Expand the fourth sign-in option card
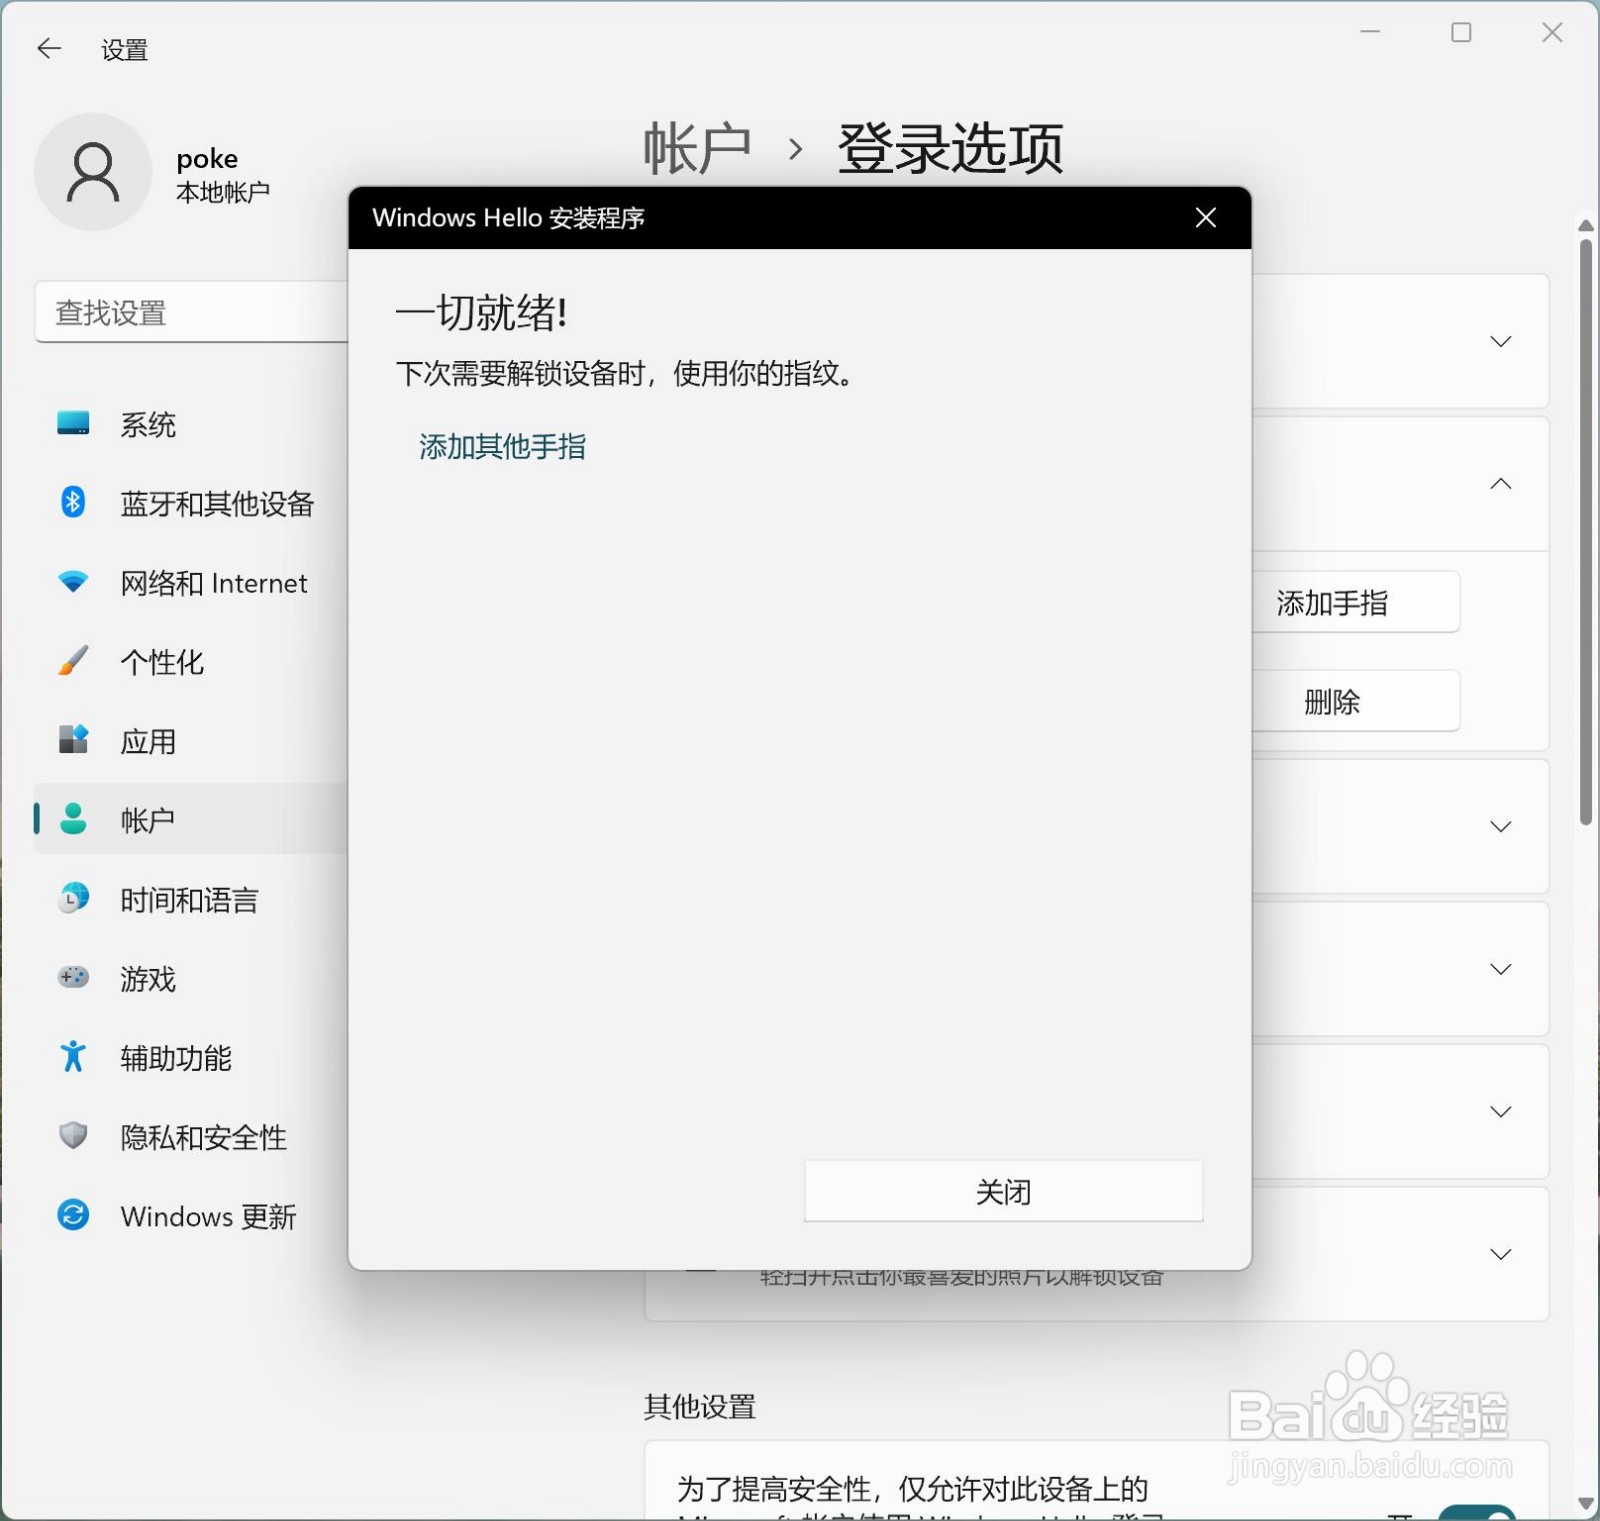 pos(1500,969)
